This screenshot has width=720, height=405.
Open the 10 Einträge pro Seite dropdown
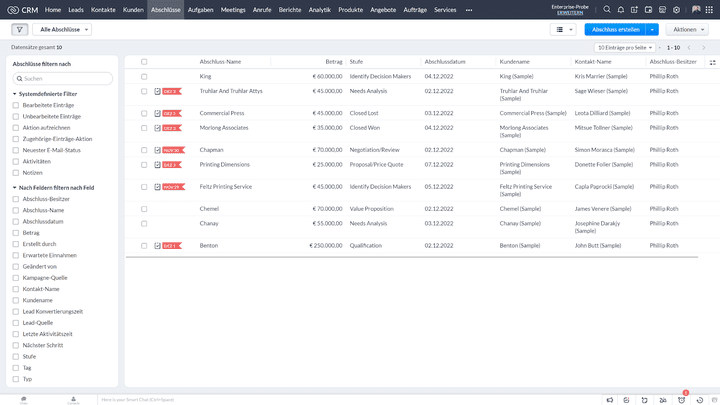(627, 47)
